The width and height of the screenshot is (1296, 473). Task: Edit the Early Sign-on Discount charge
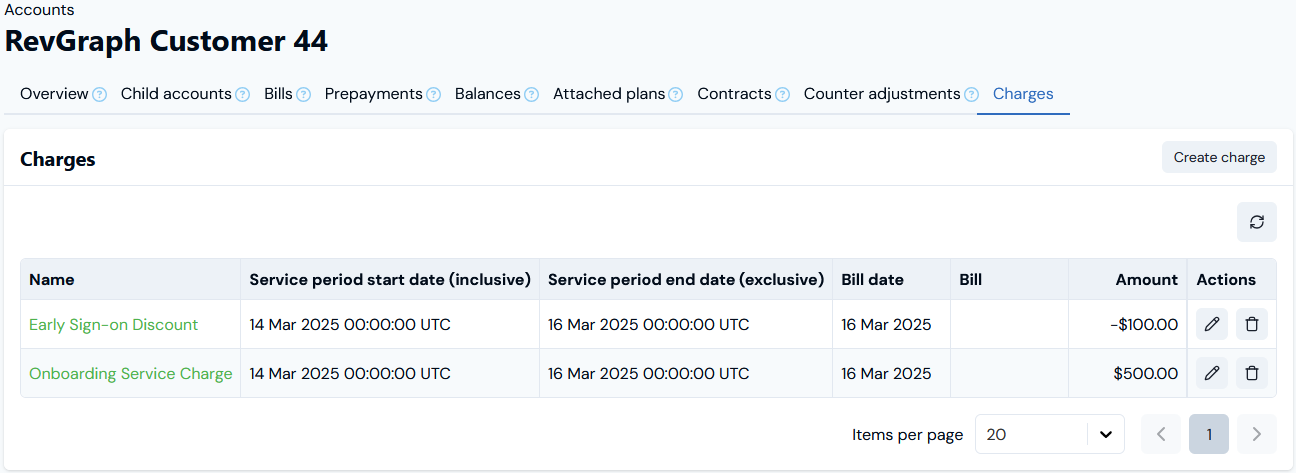coord(1212,324)
